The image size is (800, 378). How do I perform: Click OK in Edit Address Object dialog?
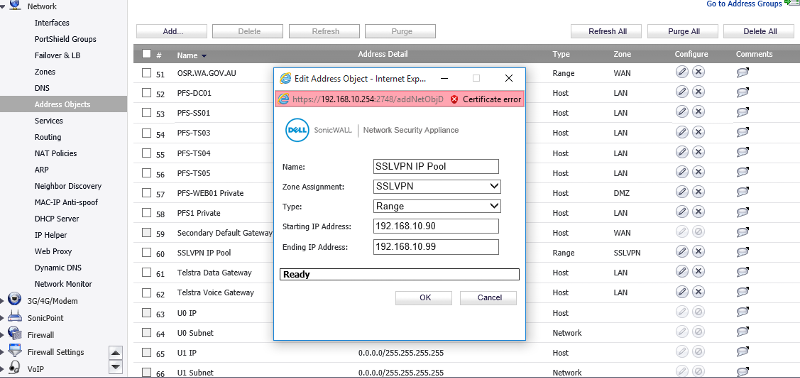pos(423,298)
